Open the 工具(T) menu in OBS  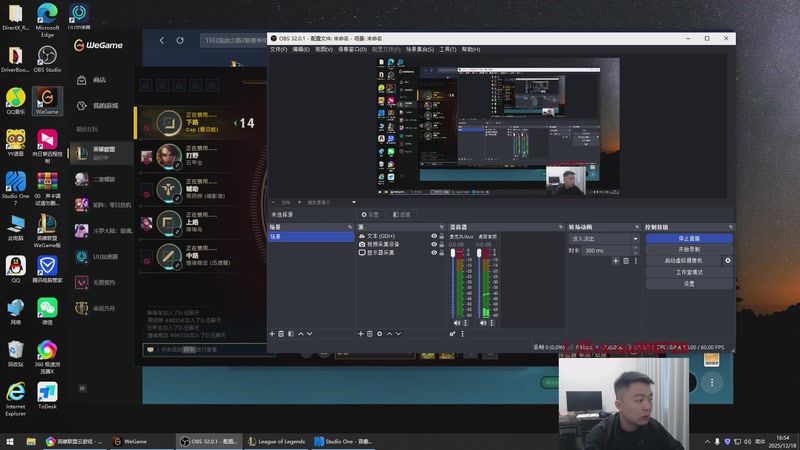[x=448, y=49]
